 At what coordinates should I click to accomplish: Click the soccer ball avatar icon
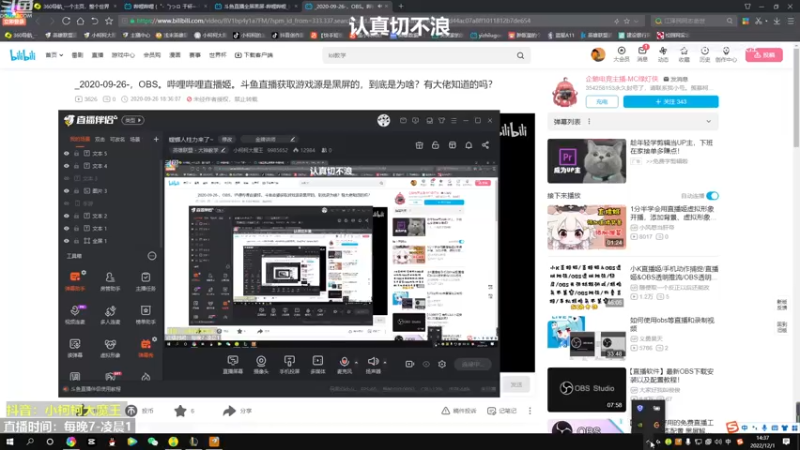point(384,120)
